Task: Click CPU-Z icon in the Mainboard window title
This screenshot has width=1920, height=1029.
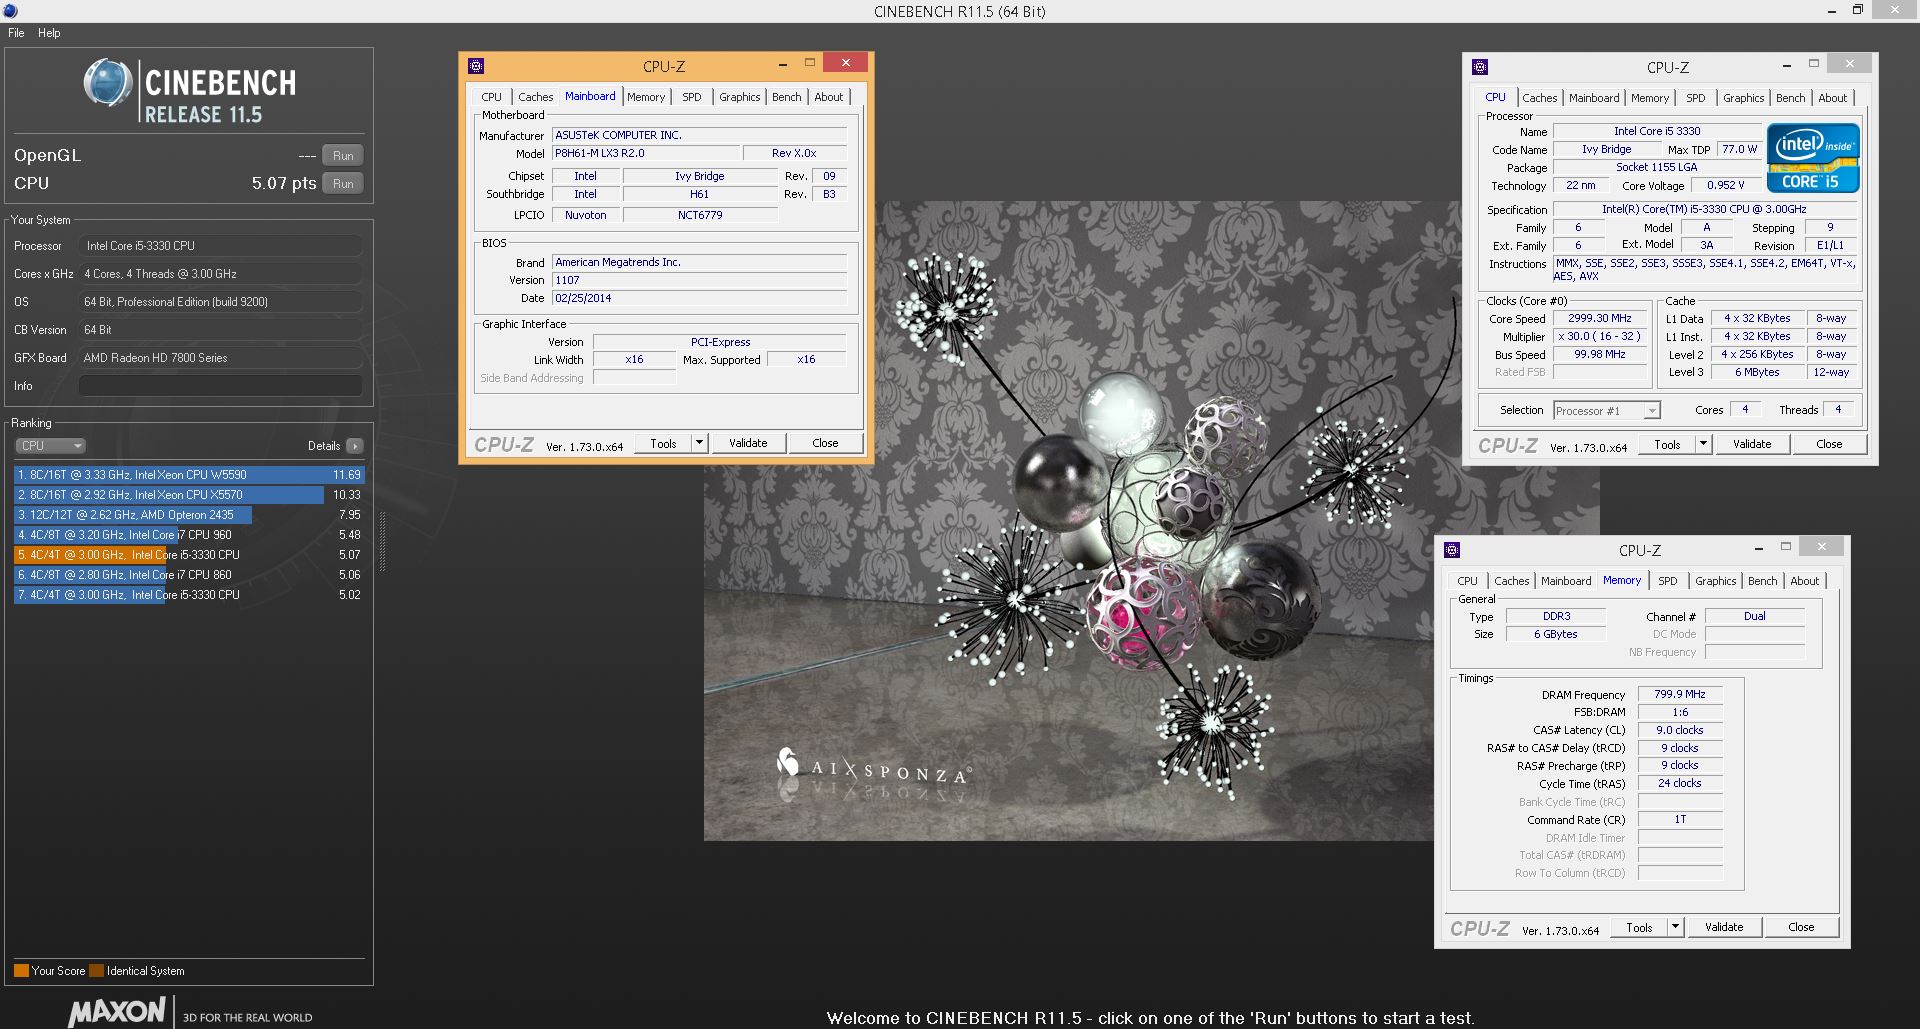Action: (477, 66)
